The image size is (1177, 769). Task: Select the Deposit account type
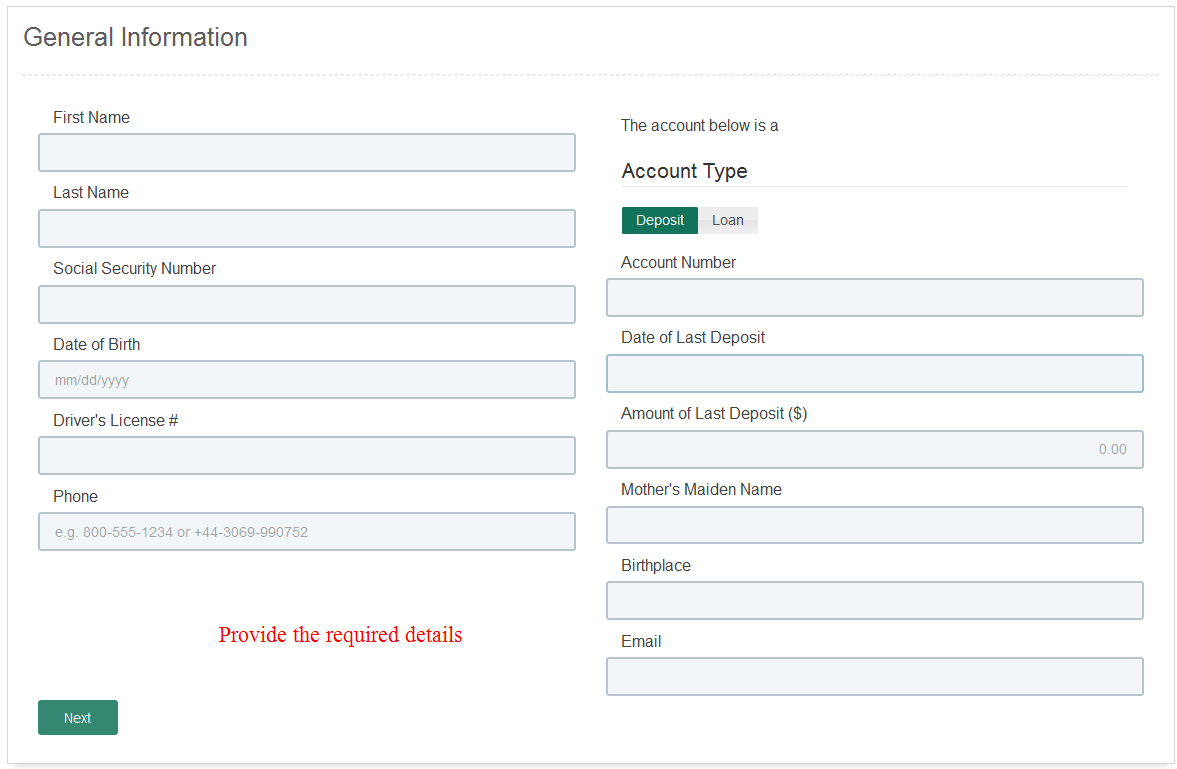point(660,220)
